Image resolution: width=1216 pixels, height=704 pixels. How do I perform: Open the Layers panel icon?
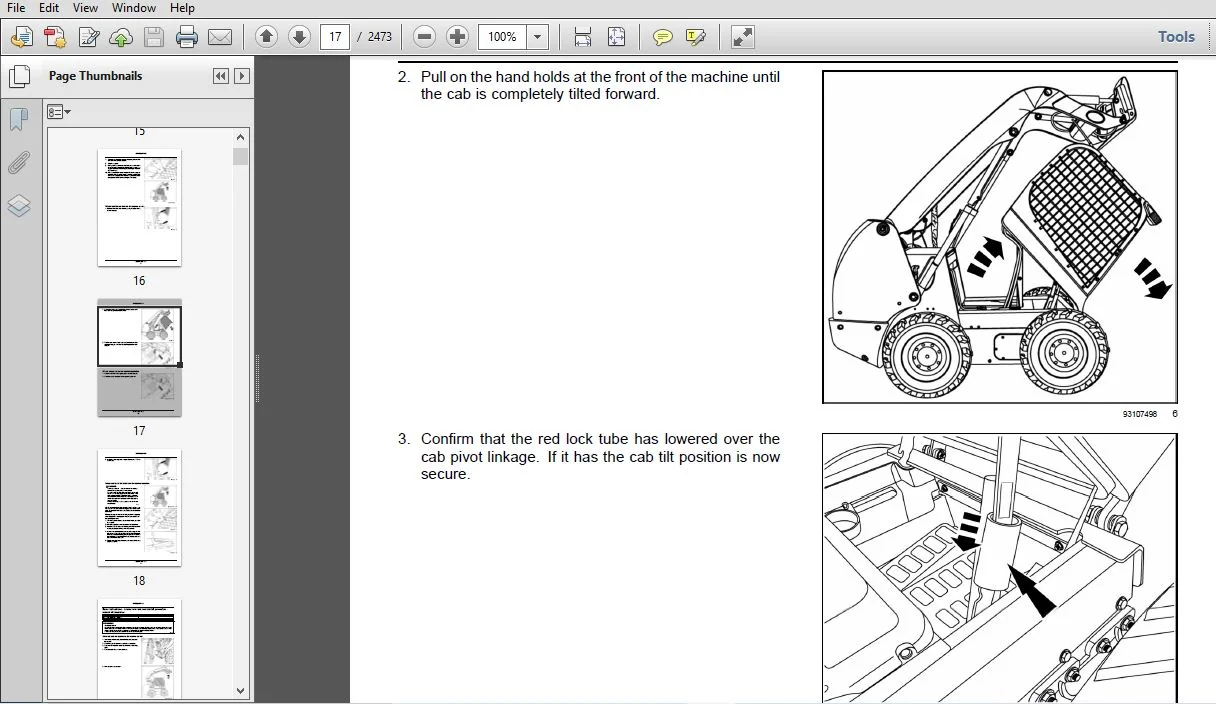[19, 207]
